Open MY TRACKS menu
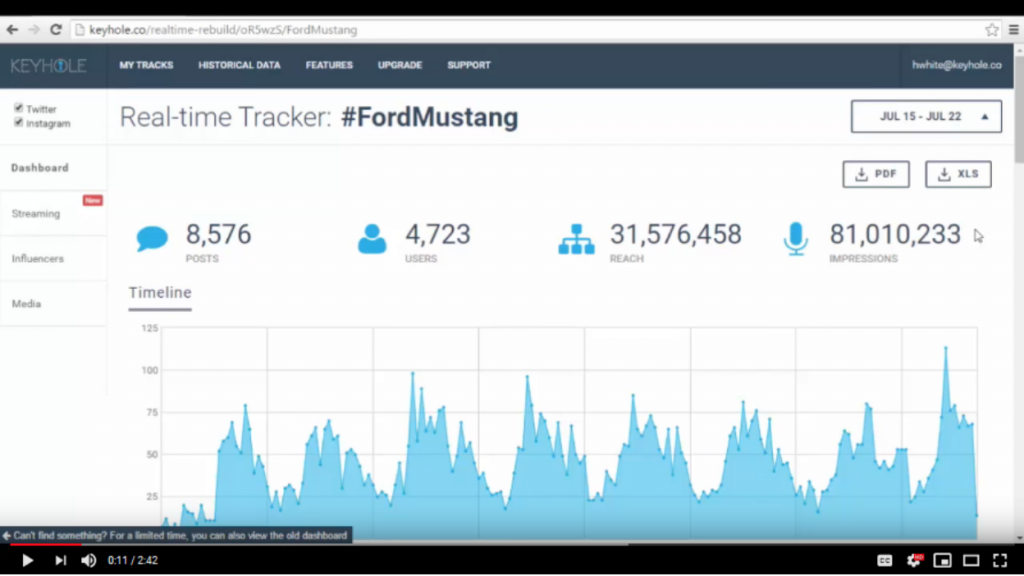The height and width of the screenshot is (576, 1024). (x=146, y=65)
